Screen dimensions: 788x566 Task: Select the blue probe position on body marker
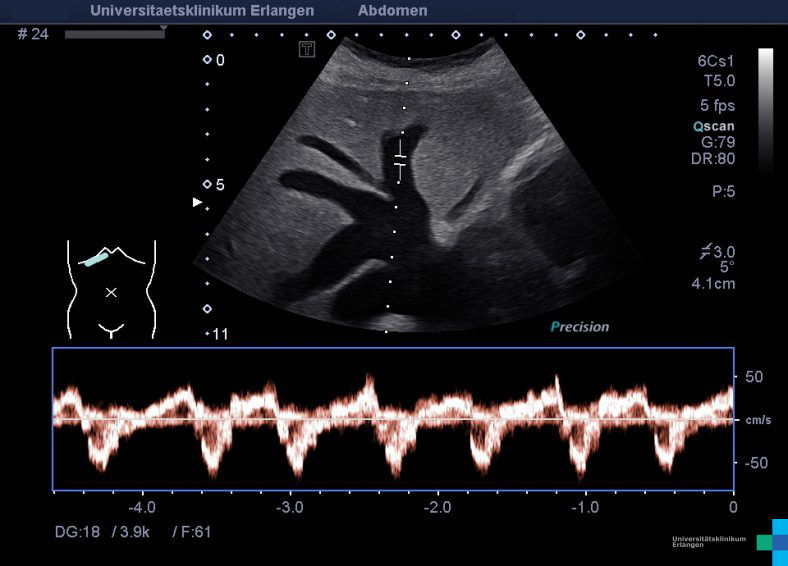pyautogui.click(x=95, y=258)
